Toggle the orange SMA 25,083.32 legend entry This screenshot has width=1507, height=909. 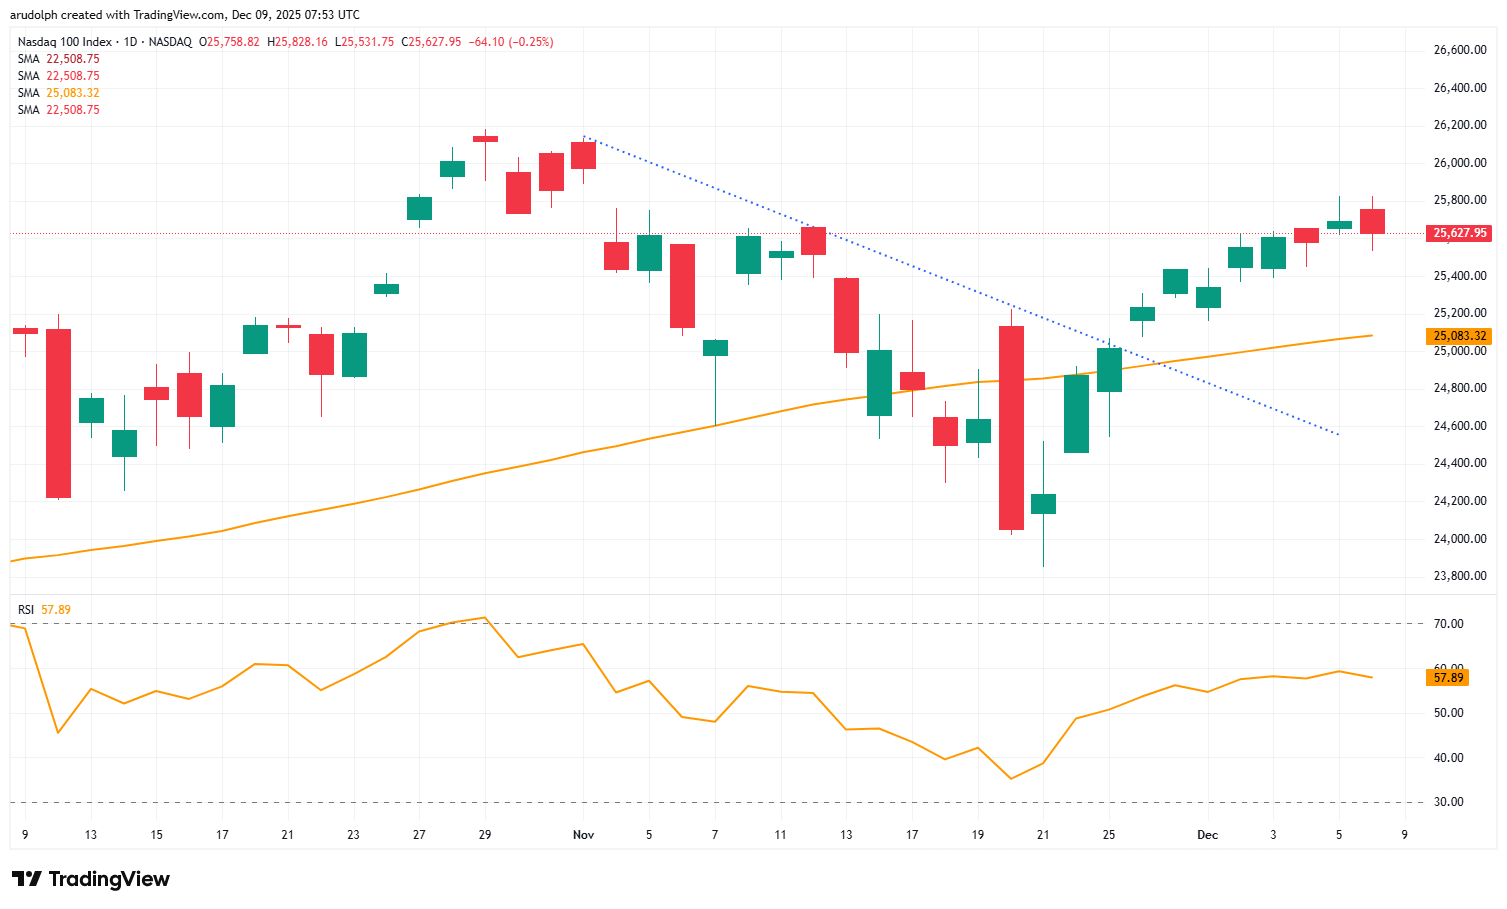tap(57, 92)
